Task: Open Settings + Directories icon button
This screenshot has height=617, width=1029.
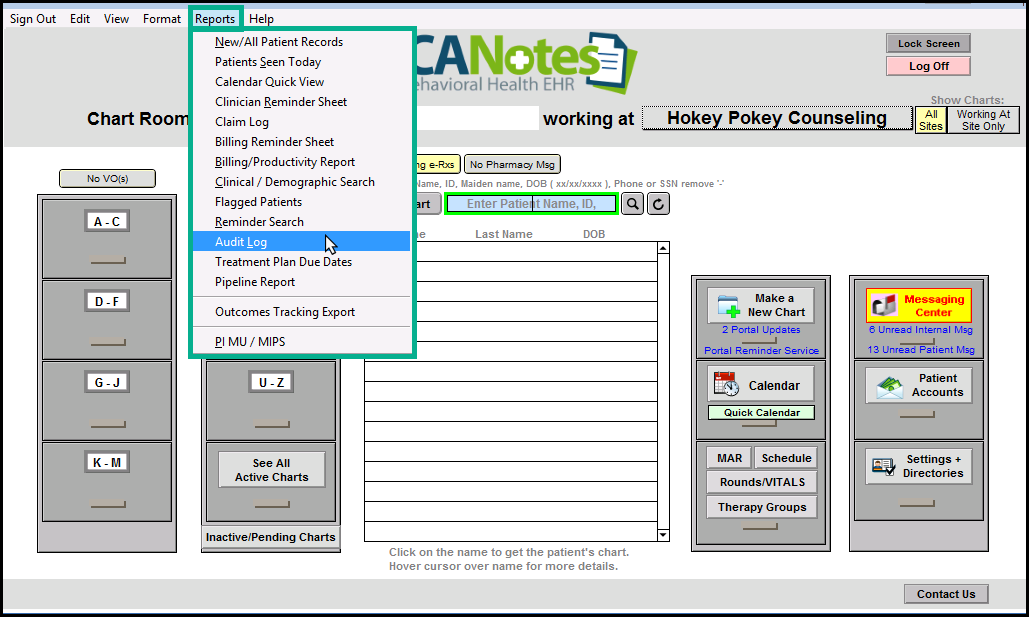Action: point(919,466)
